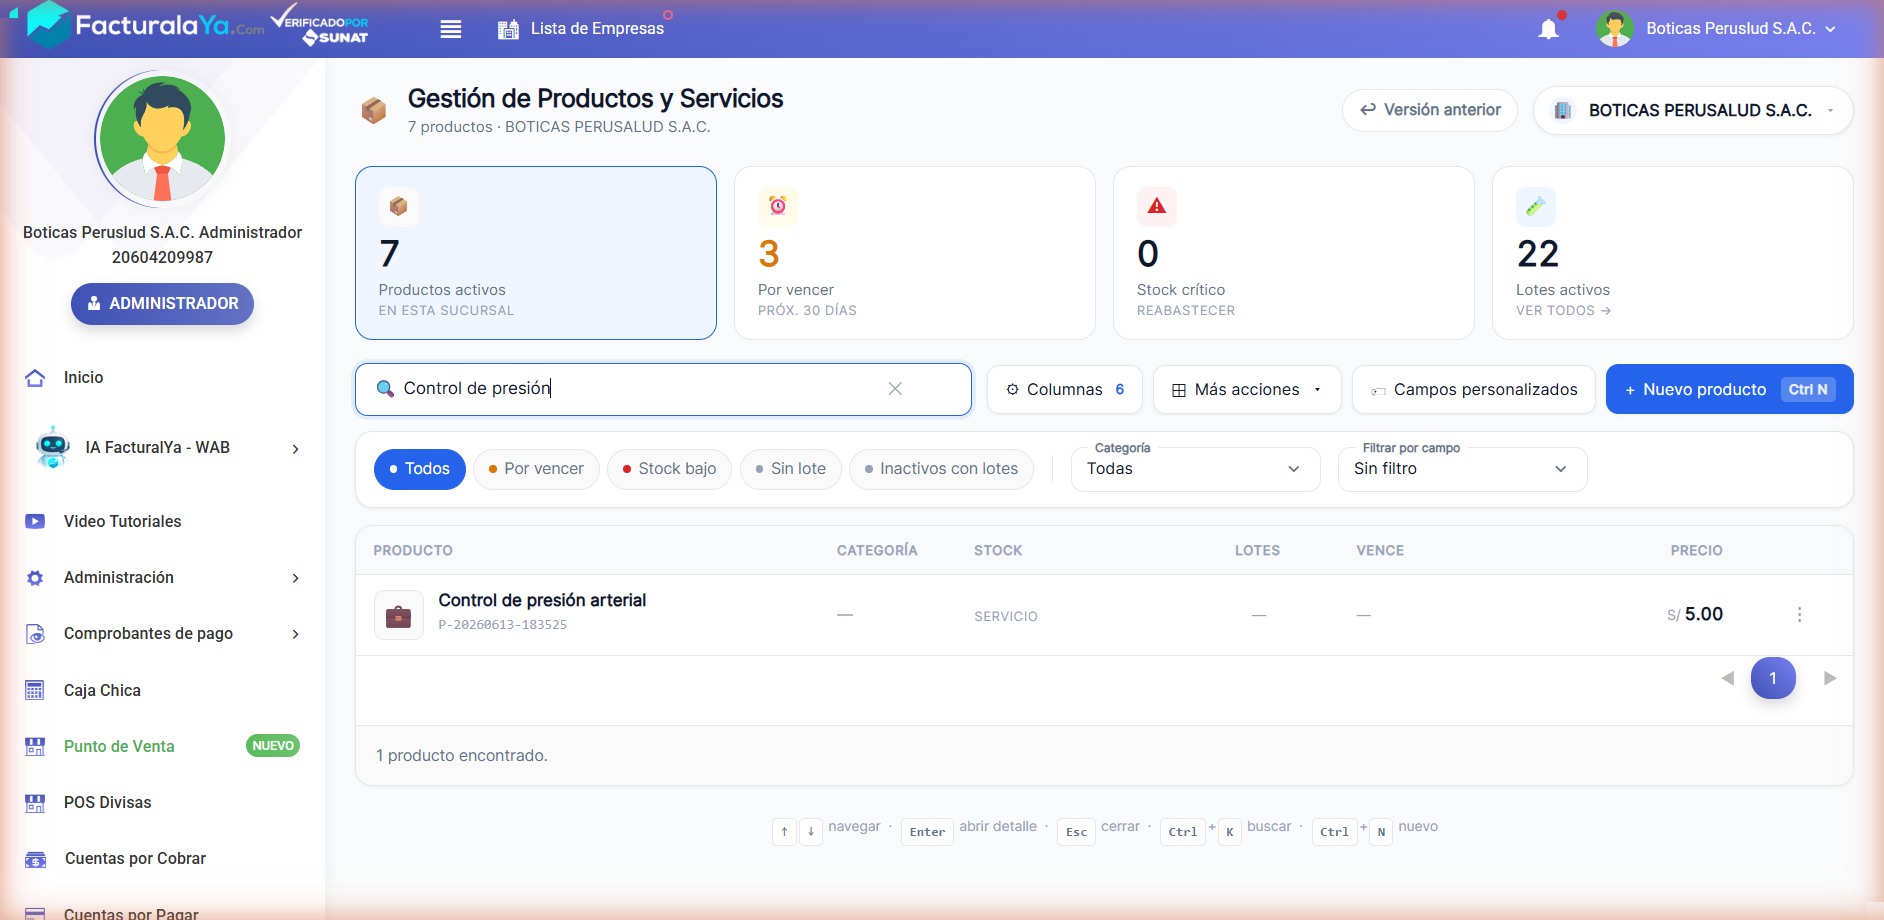Expand the IA FacturalYa - WAB submenu chevron
The height and width of the screenshot is (920, 1884).
pos(295,449)
